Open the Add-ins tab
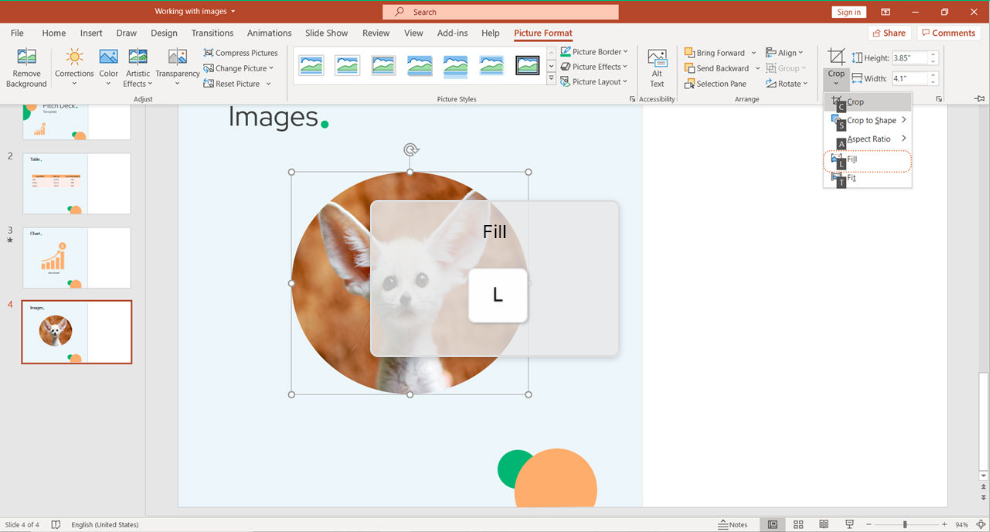Viewport: 990px width, 532px height. (453, 33)
